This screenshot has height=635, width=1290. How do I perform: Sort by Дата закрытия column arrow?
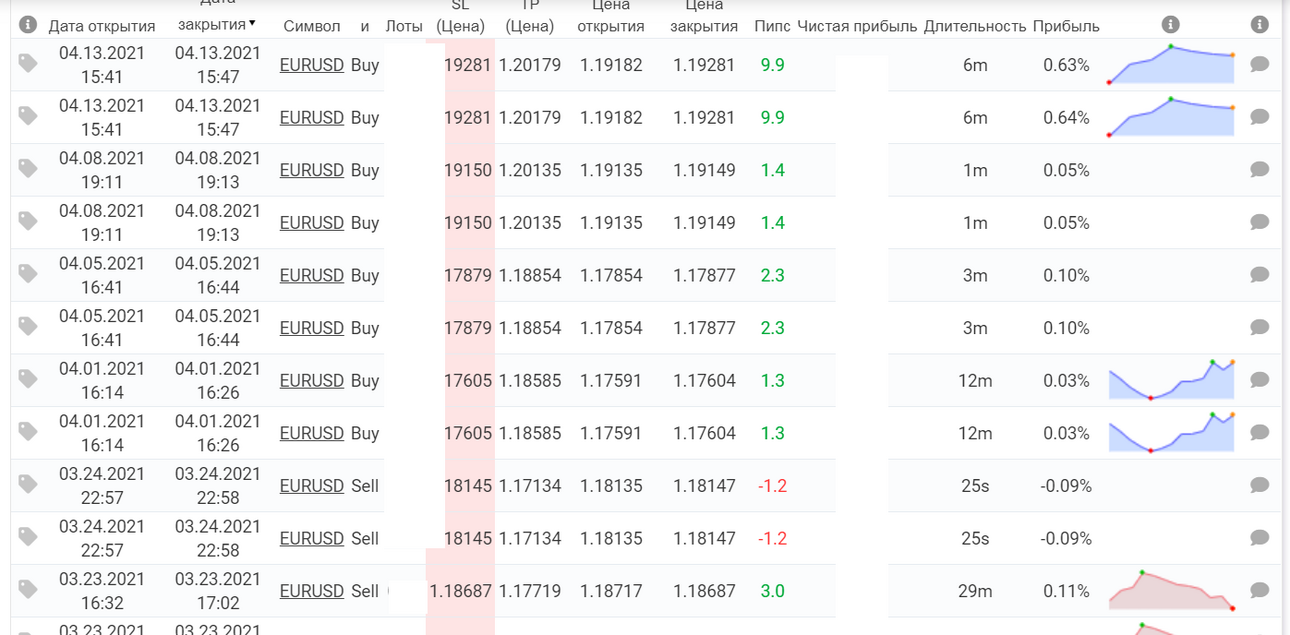tap(252, 23)
